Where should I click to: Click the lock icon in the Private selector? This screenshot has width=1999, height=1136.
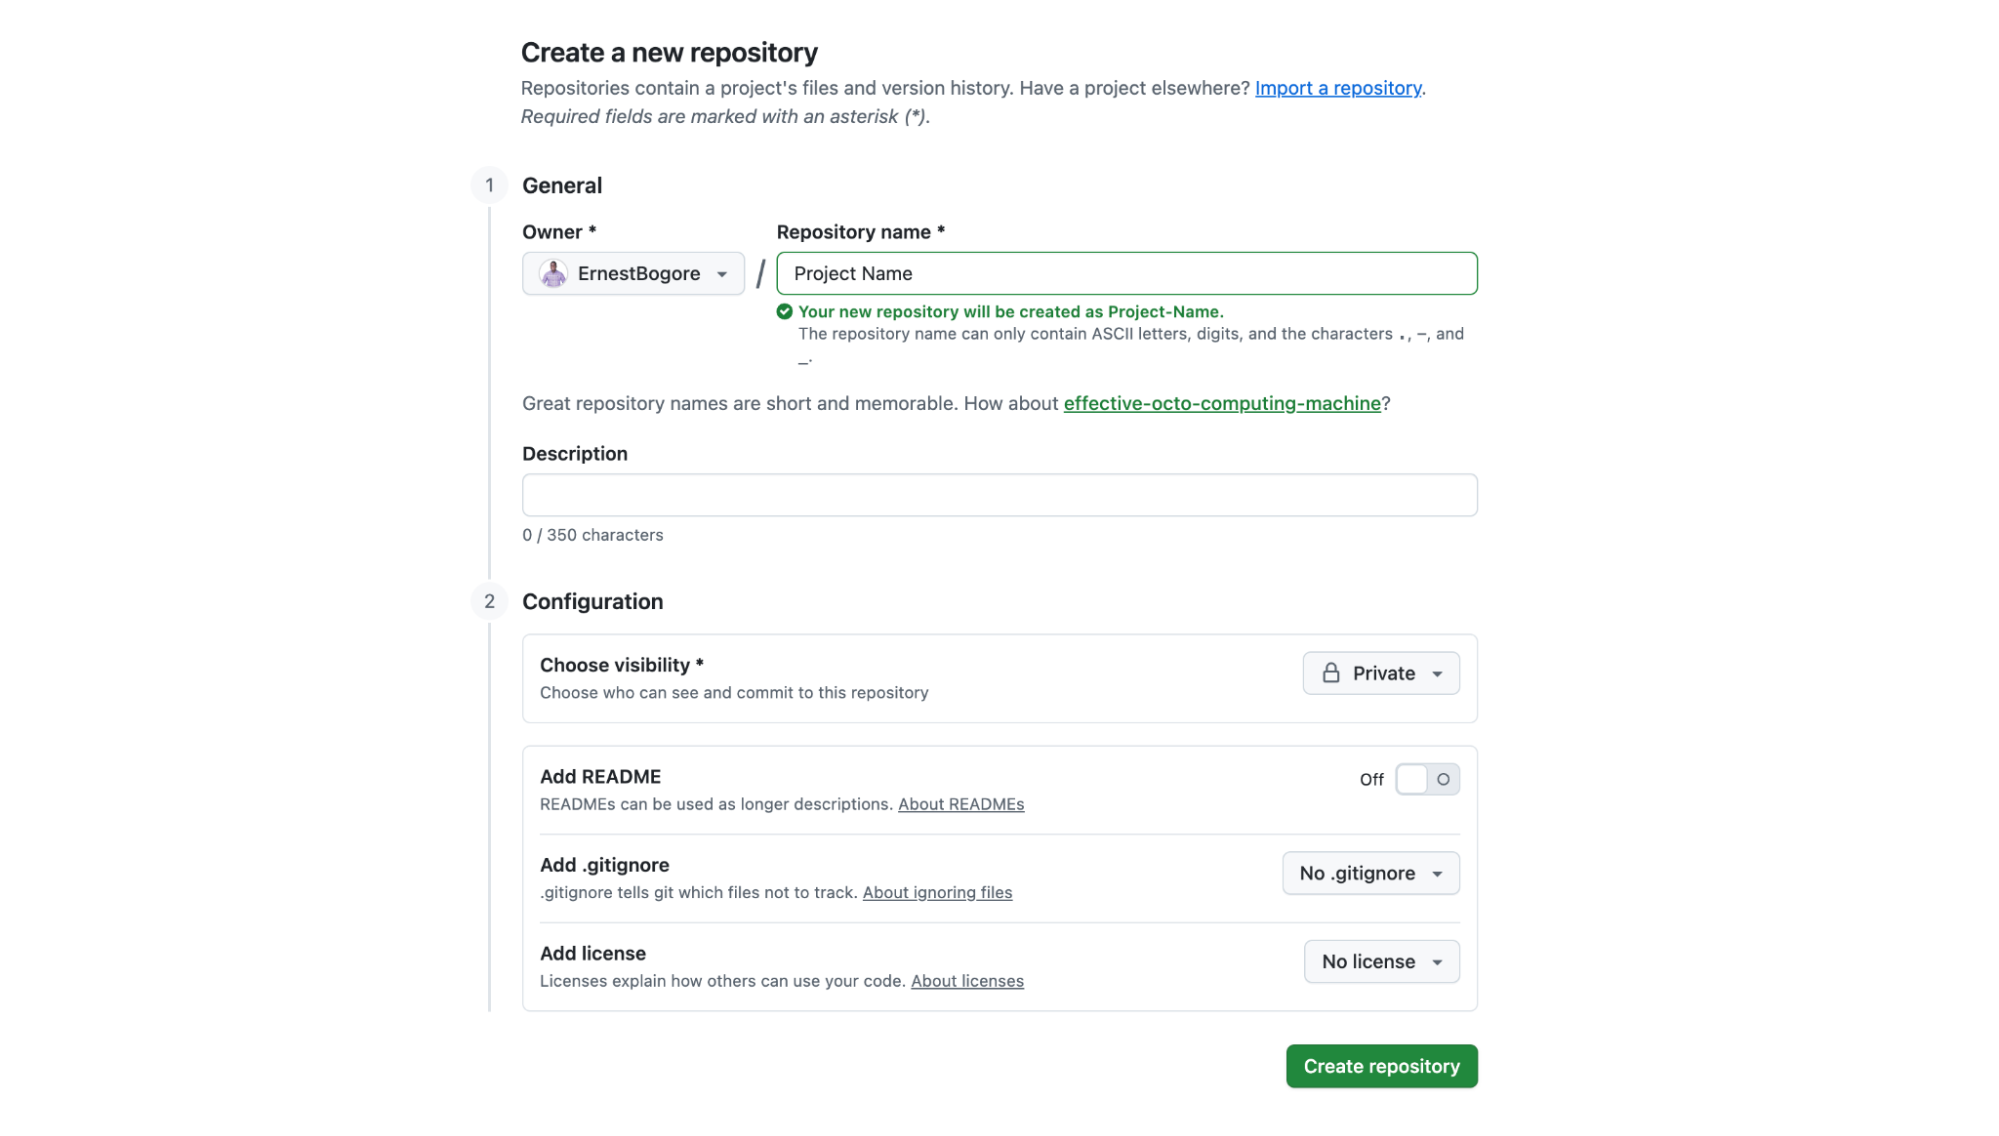tap(1331, 673)
